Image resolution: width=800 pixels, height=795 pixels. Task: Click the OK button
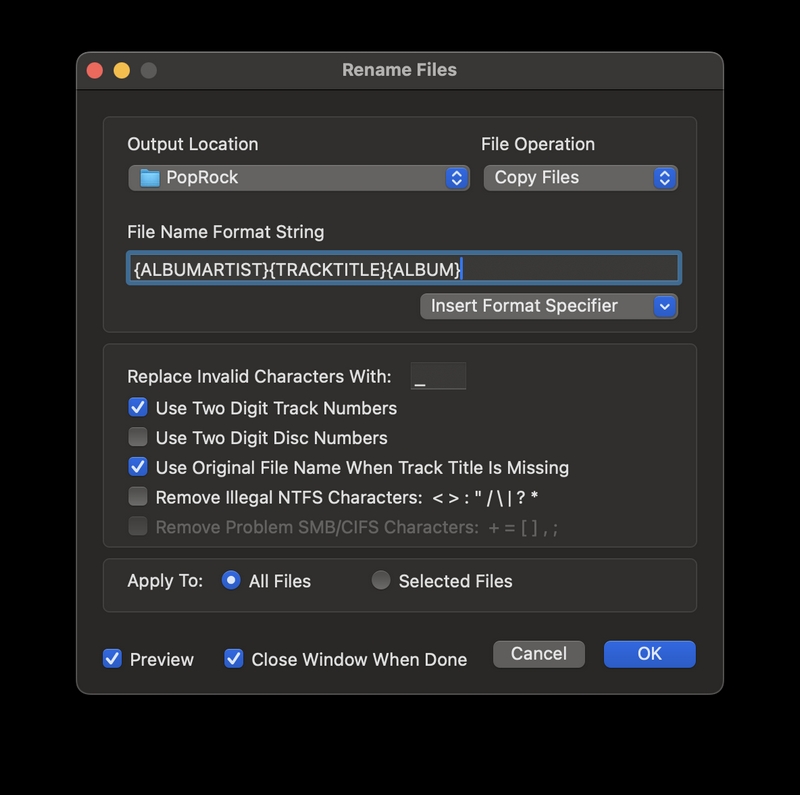(x=649, y=654)
